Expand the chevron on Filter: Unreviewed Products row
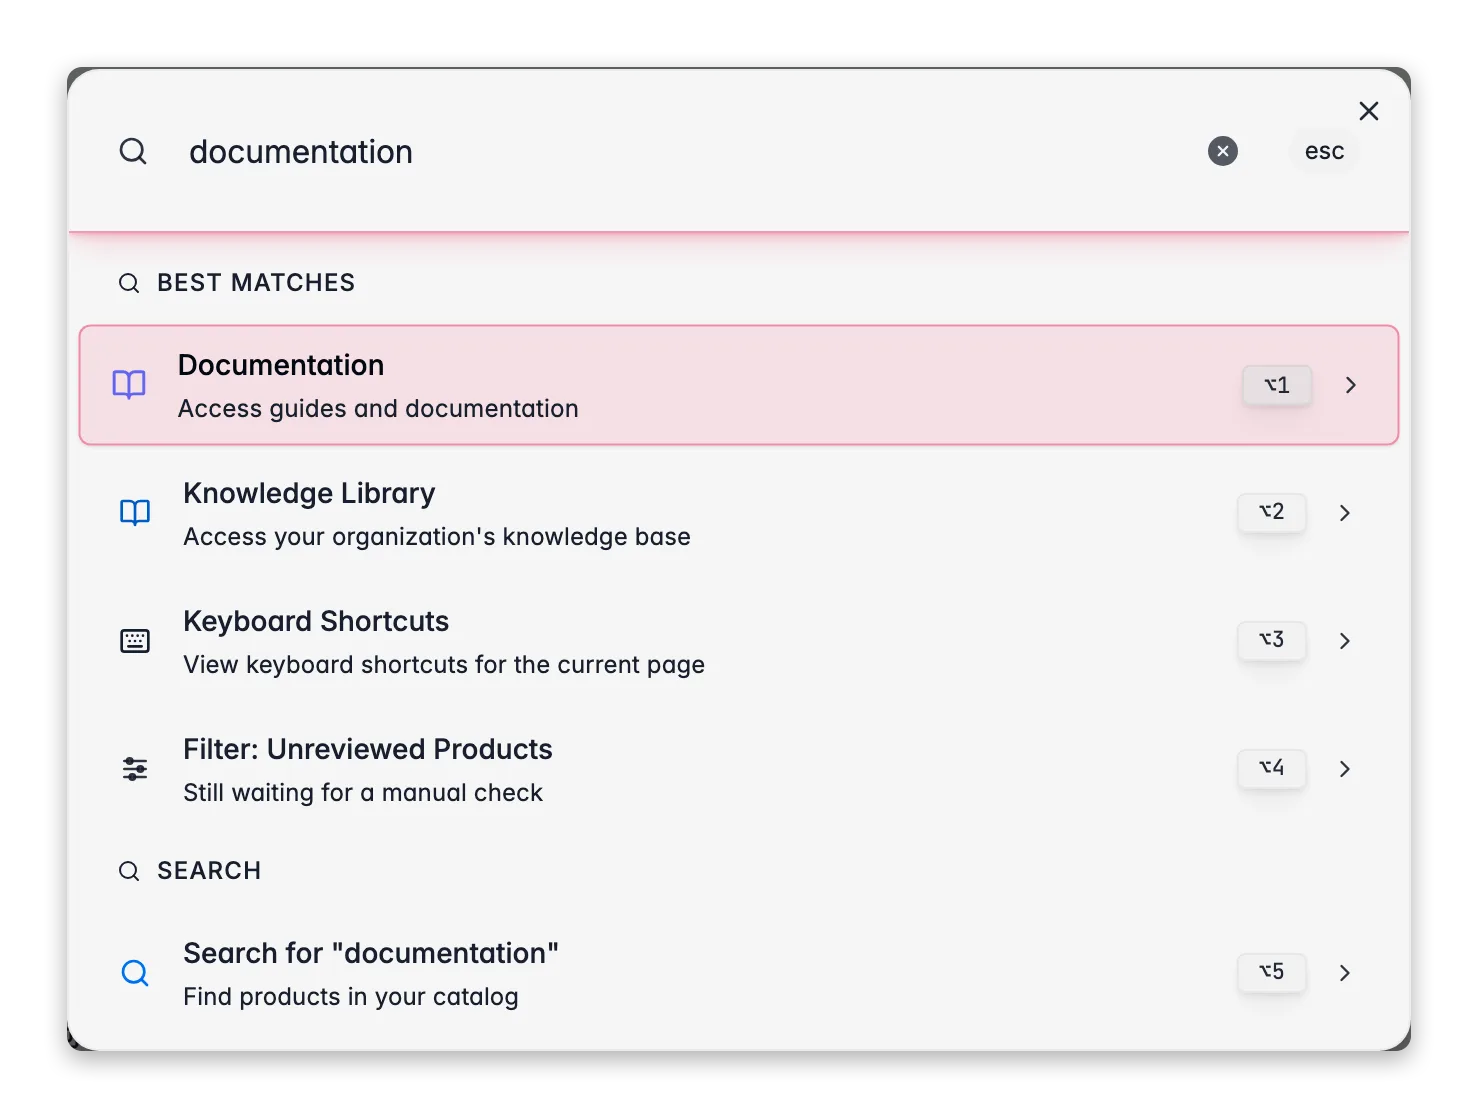The image size is (1478, 1118). click(1345, 769)
